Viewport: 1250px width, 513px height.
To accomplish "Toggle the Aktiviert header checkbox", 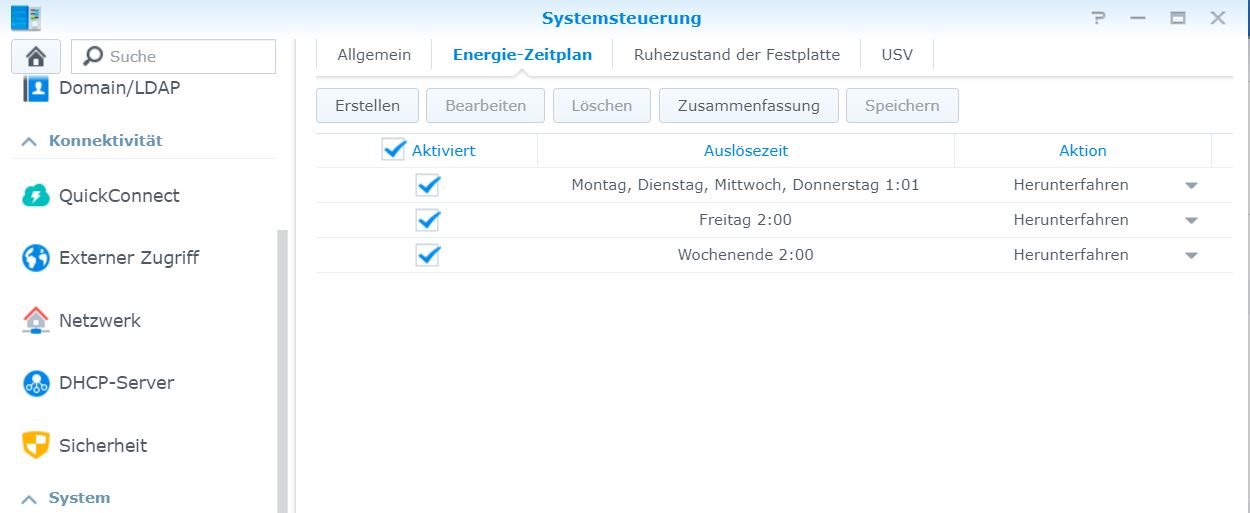I will pos(394,150).
